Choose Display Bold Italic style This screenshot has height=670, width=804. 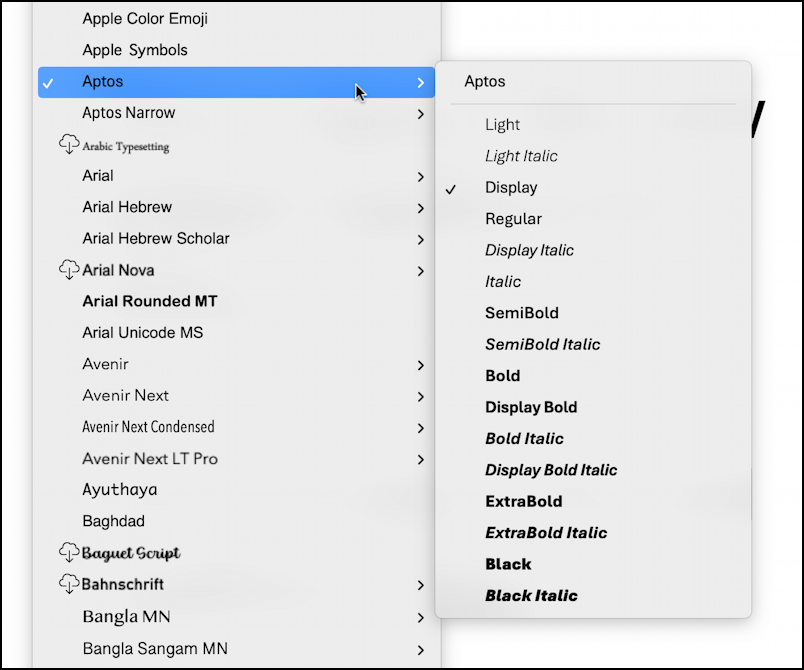pos(551,470)
